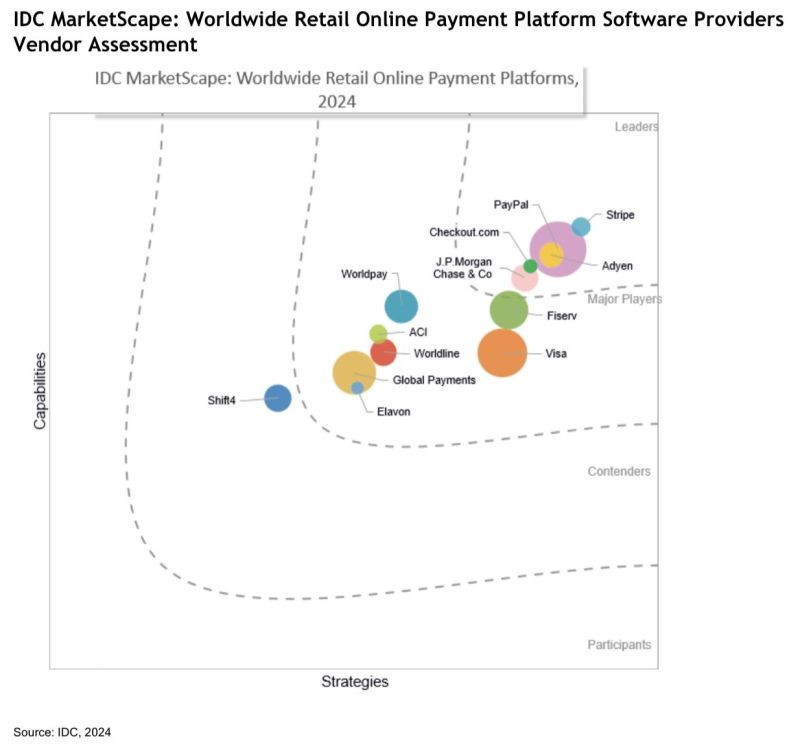
Task: Select the Participants segment label
Action: point(618,644)
